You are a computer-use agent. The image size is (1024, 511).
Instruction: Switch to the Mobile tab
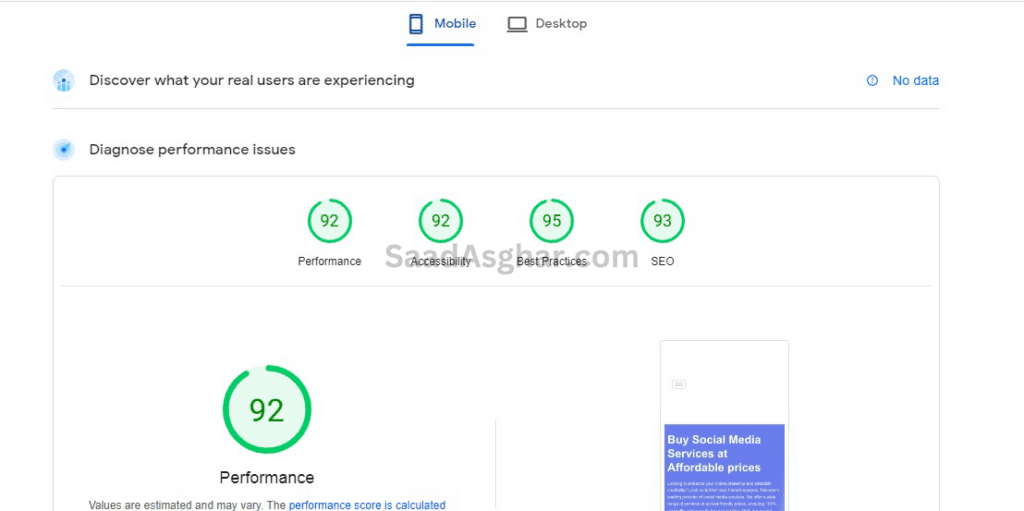[441, 24]
